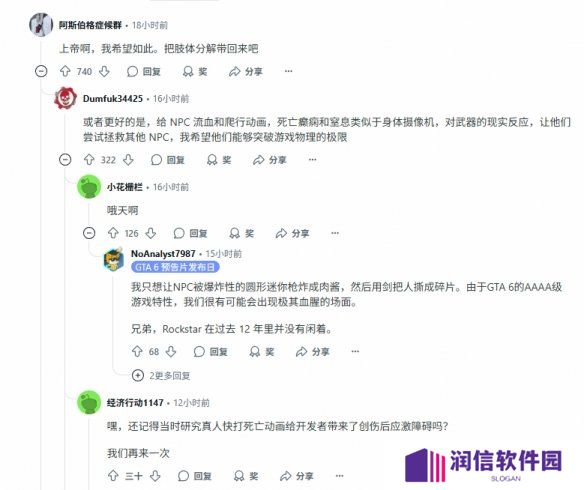
Task: Expand the 2更多回复 hidden replies
Action: pyautogui.click(x=161, y=375)
